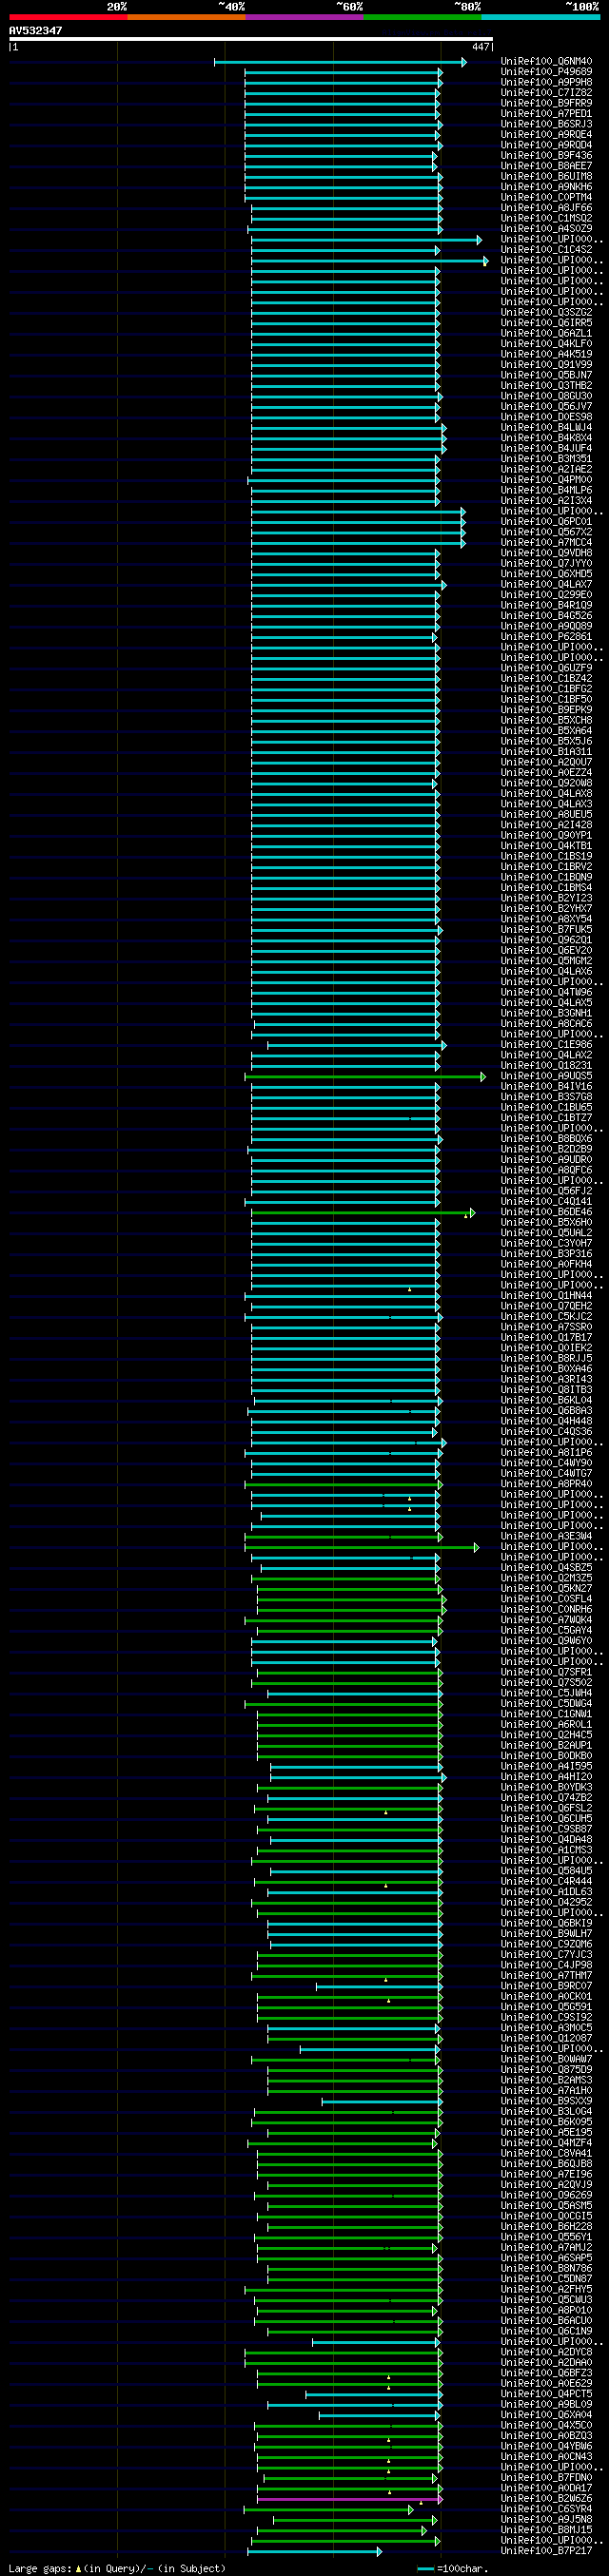Select the UniRef100_B7P217 label

click(x=546, y=2551)
